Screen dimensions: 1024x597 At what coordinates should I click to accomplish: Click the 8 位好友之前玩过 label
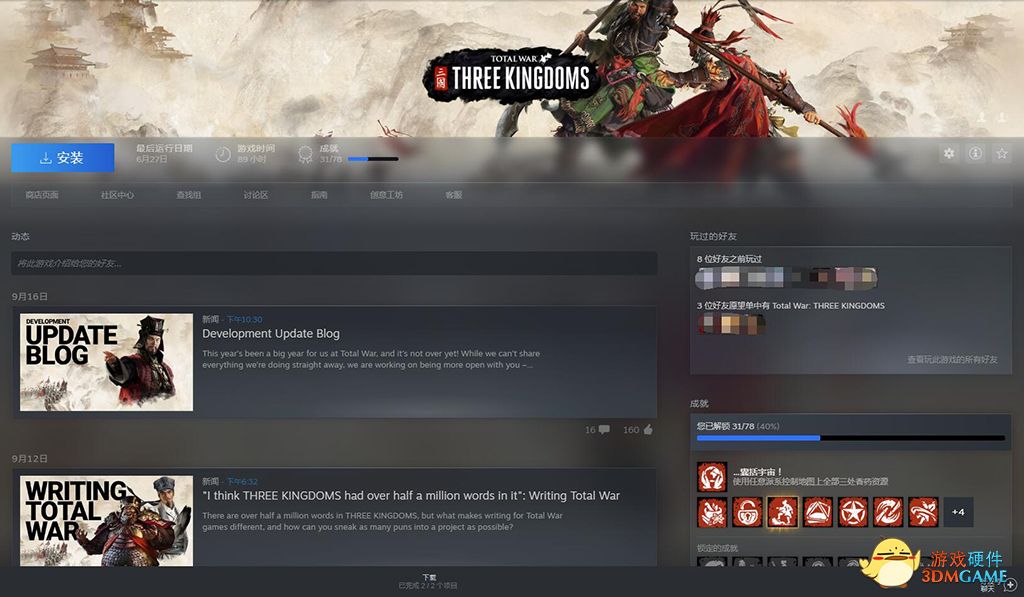coord(729,259)
